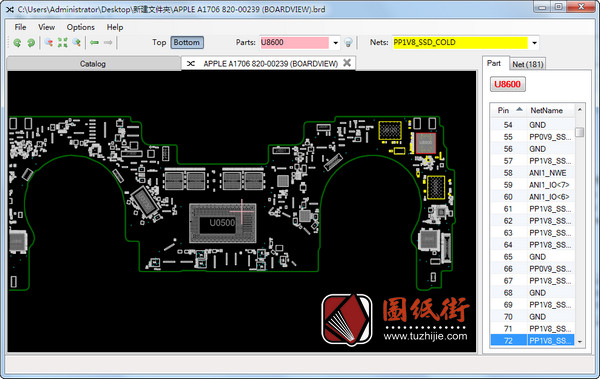
Task: Click the zoom in magnifier icon
Action: [77, 42]
